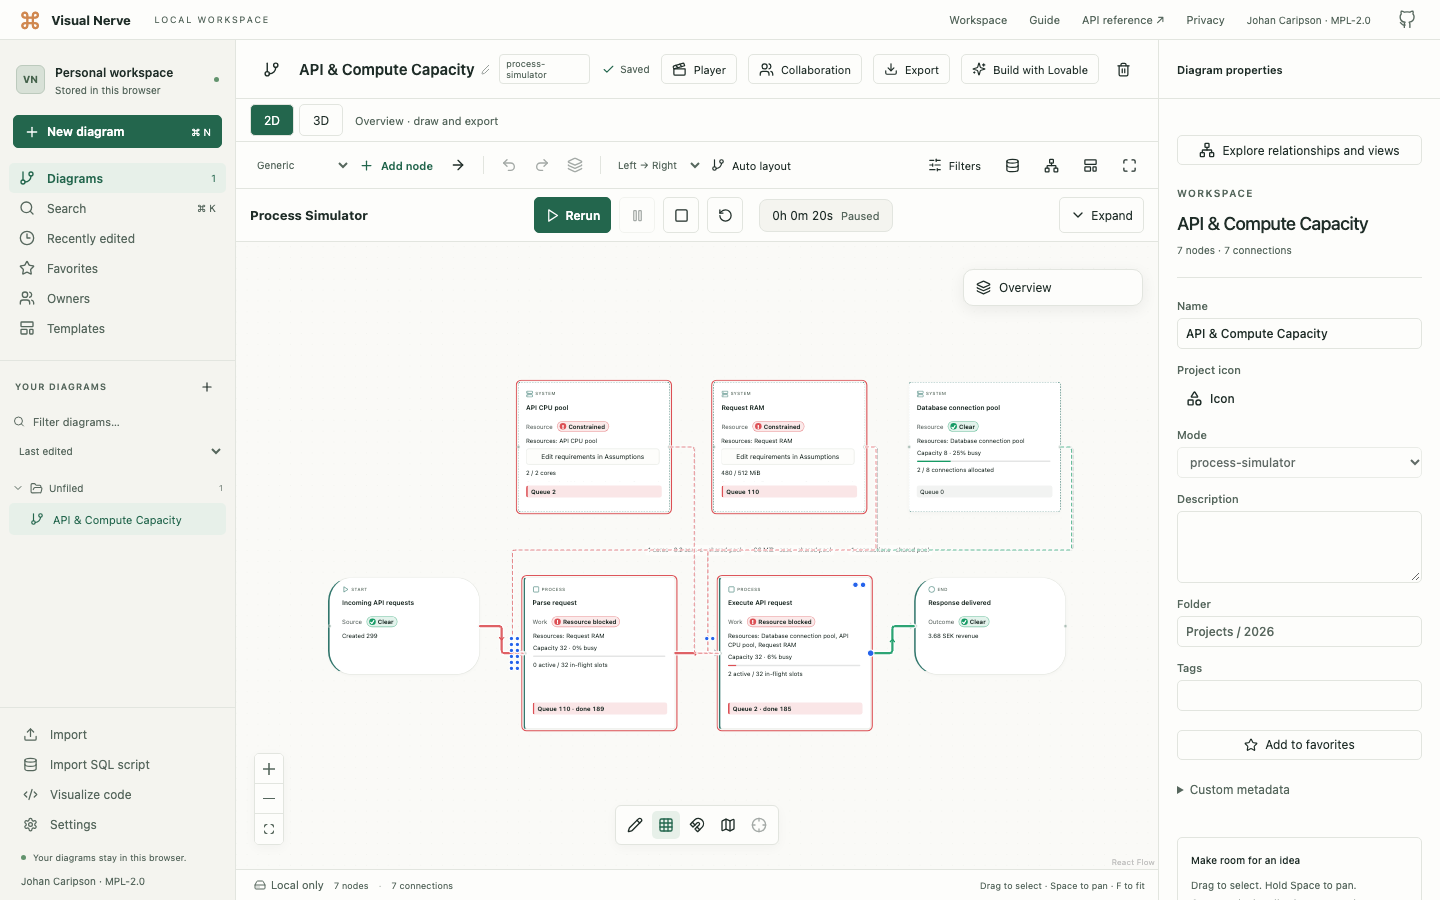
Task: Switch to 2D view
Action: click(x=272, y=120)
